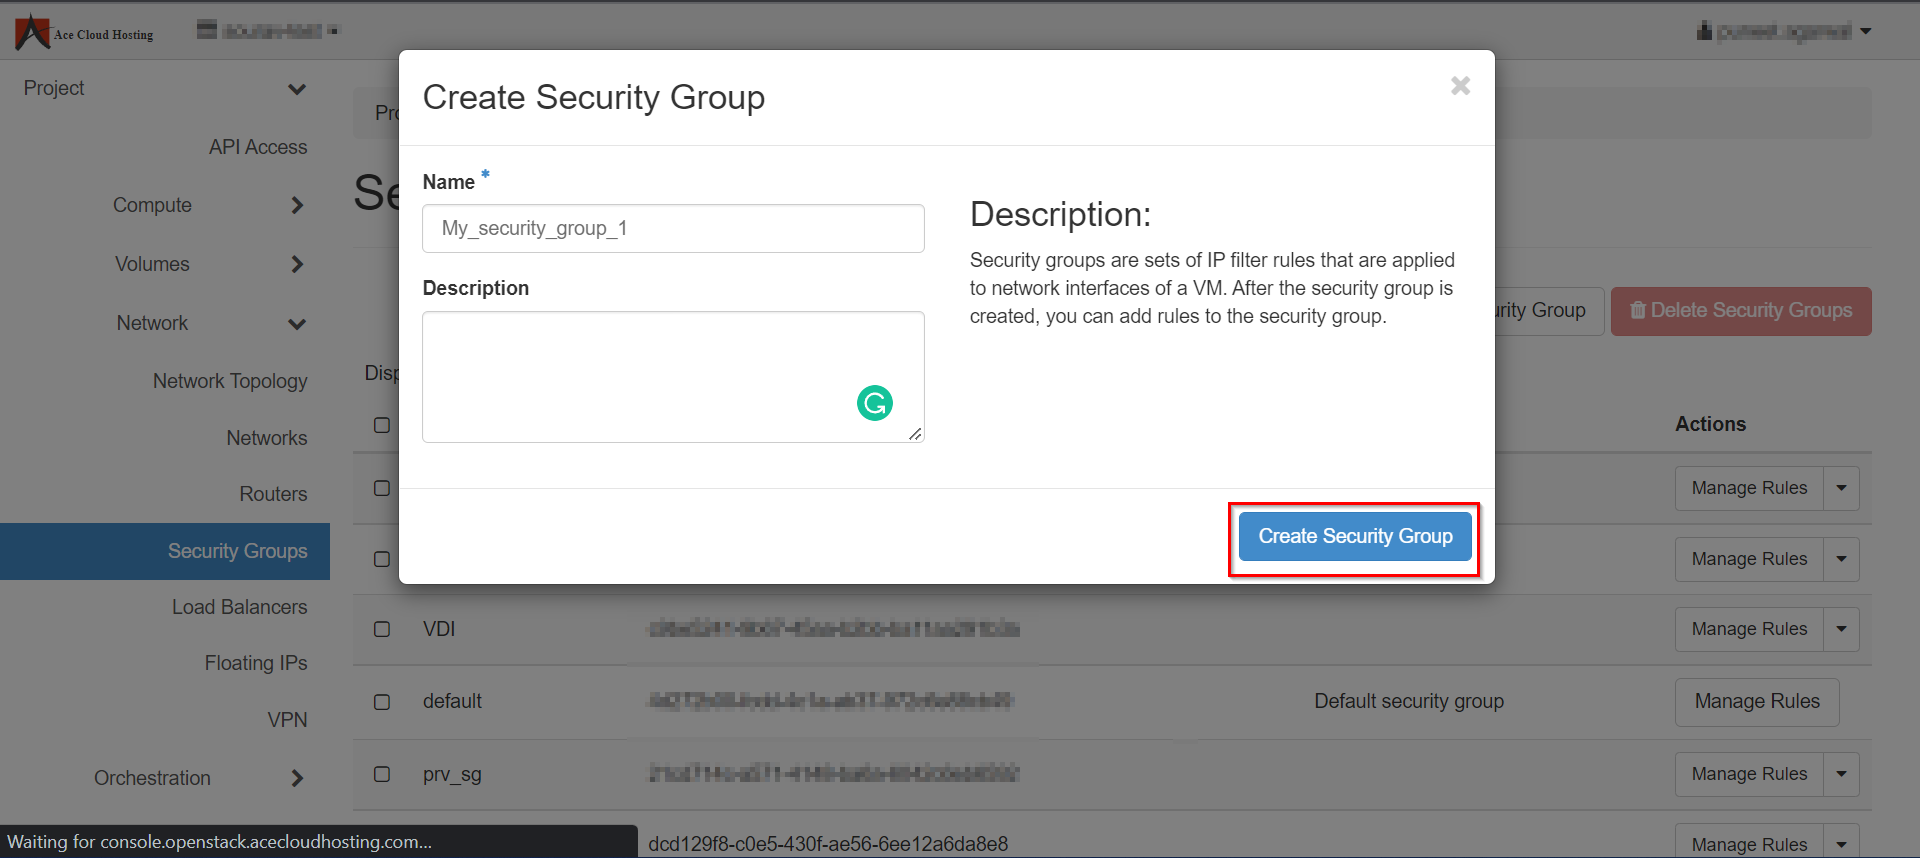Open Floating IPs in sidebar
Viewport: 1920px width, 858px height.
click(255, 663)
